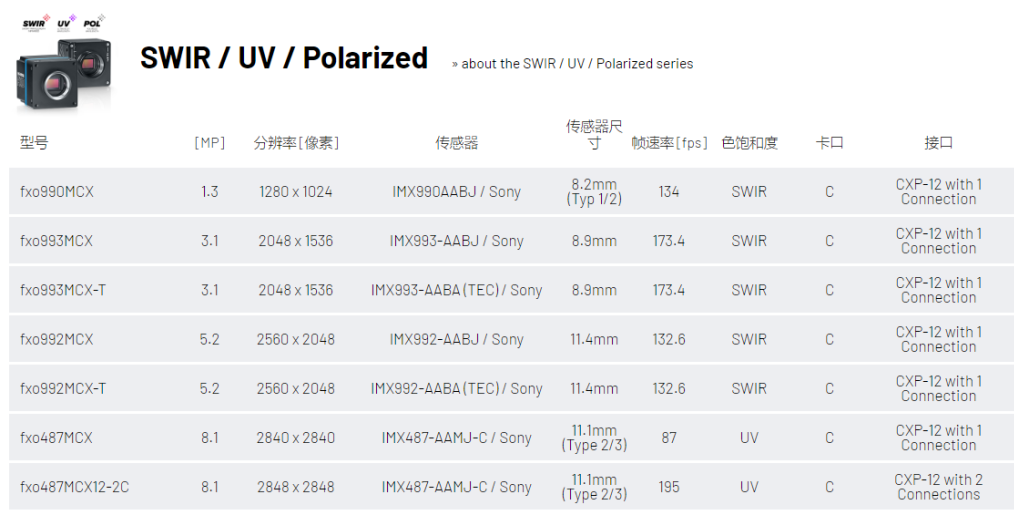
Task: Click the 色饱和度 column header
Action: [x=750, y=143]
